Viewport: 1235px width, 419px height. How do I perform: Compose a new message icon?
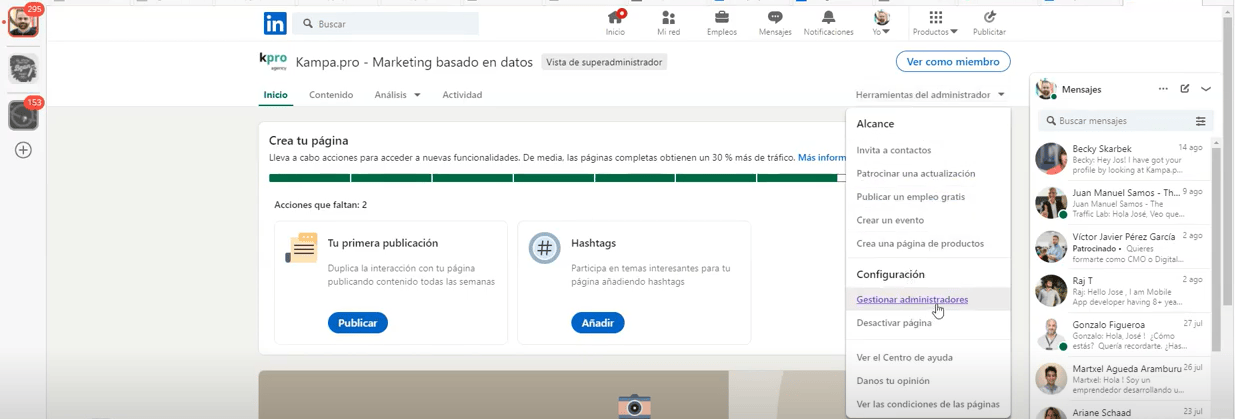click(x=1185, y=89)
